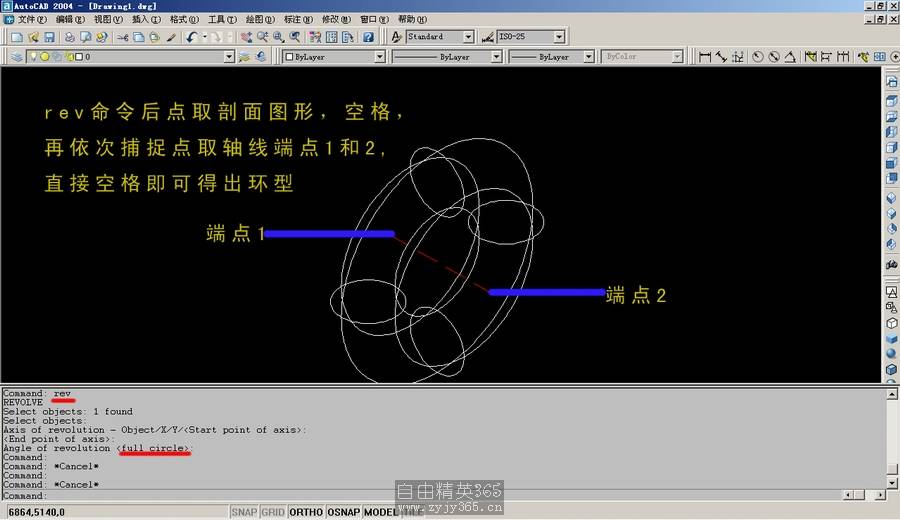Open the Layer Properties Manager icon
This screenshot has height=520, width=900.
(17, 57)
